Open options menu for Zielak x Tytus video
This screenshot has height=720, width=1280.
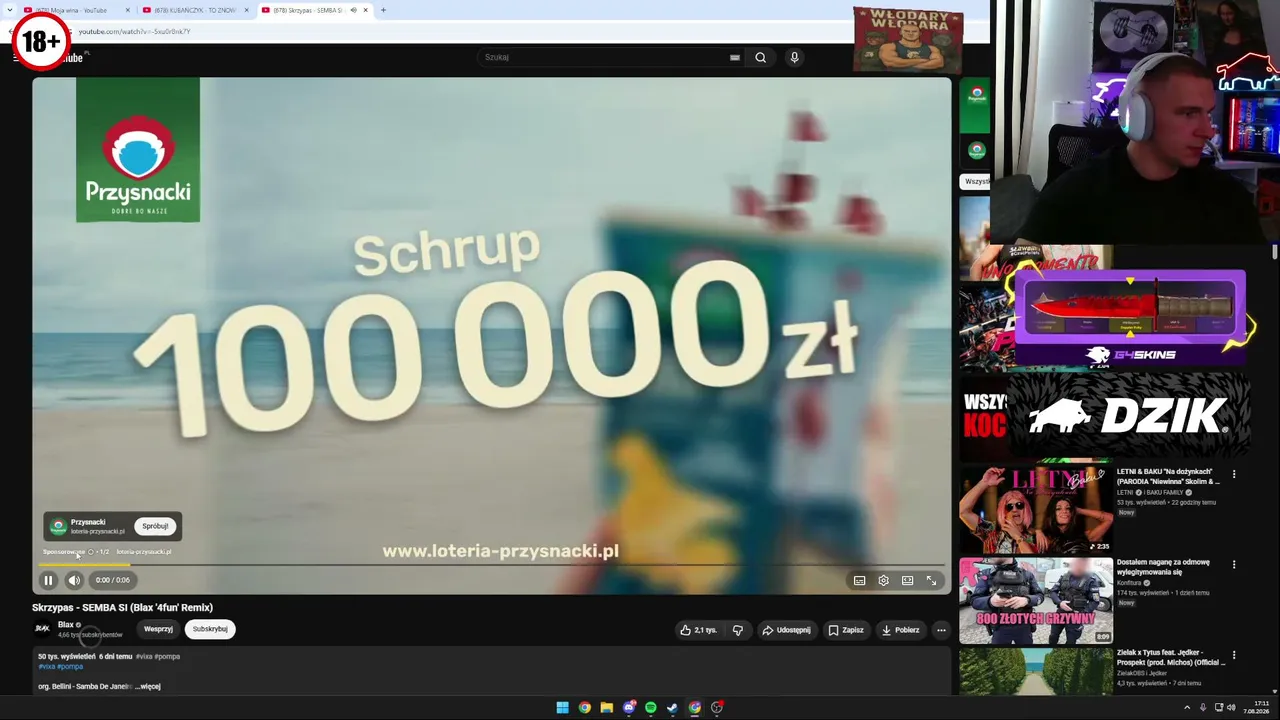point(1234,655)
